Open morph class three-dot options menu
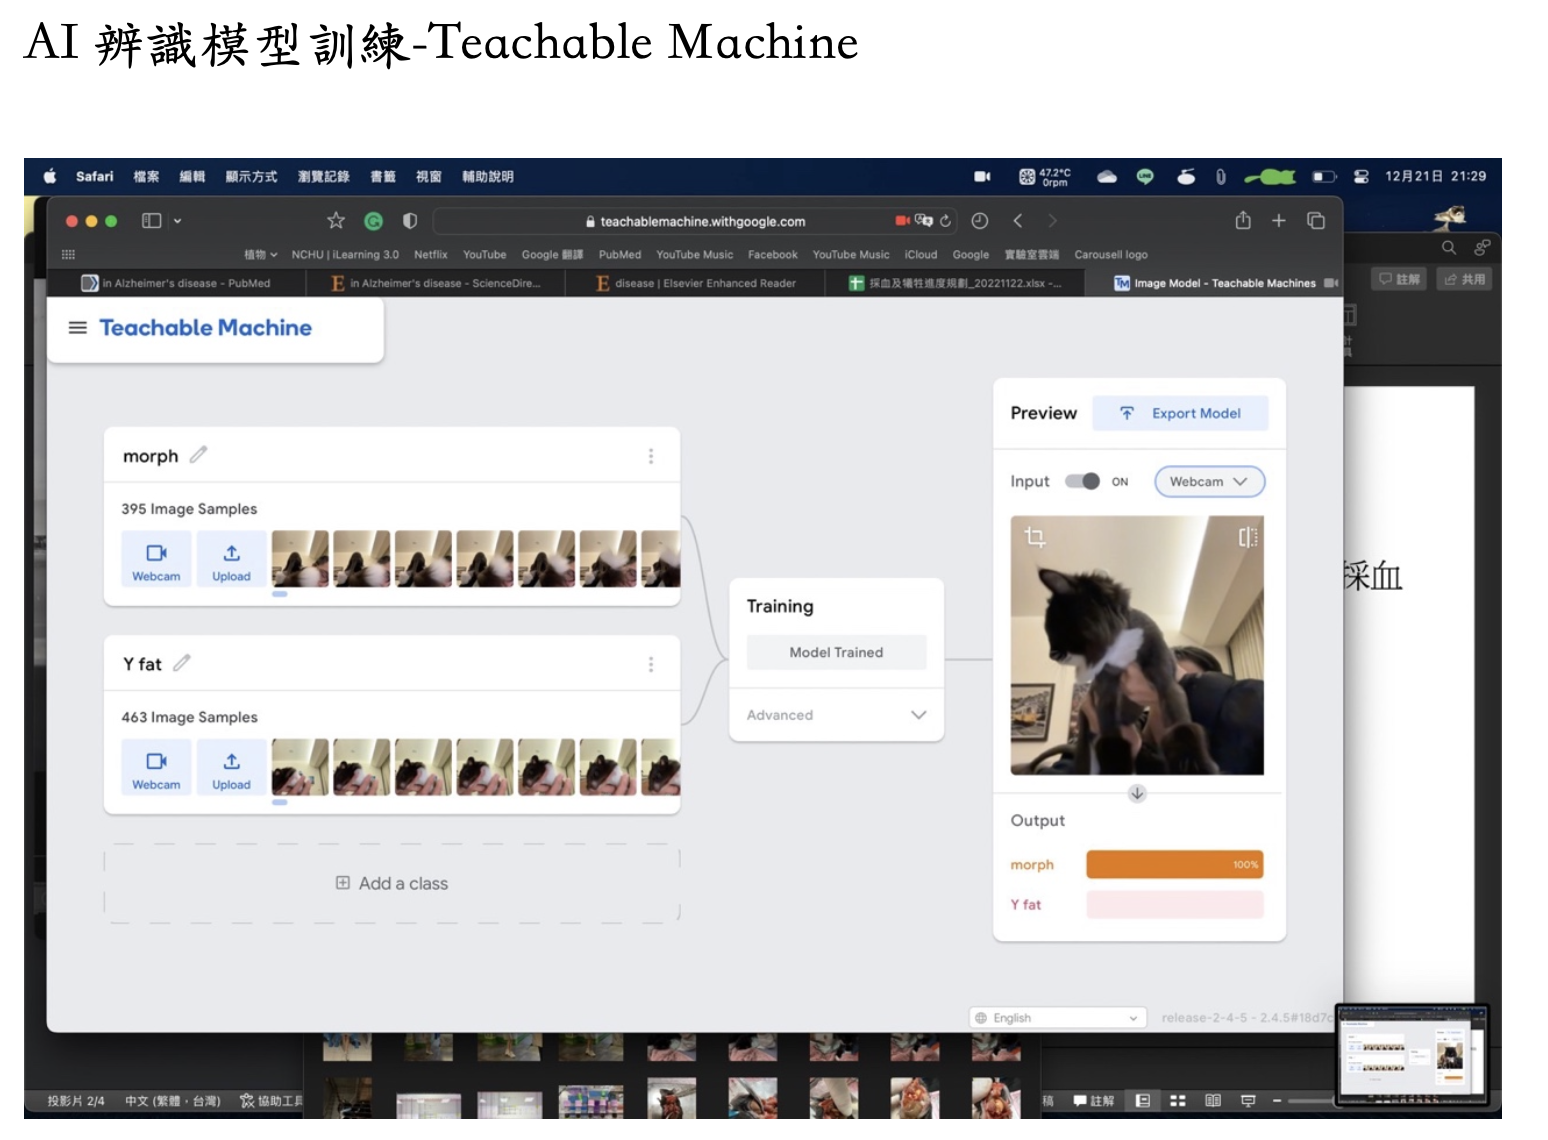 (x=651, y=456)
